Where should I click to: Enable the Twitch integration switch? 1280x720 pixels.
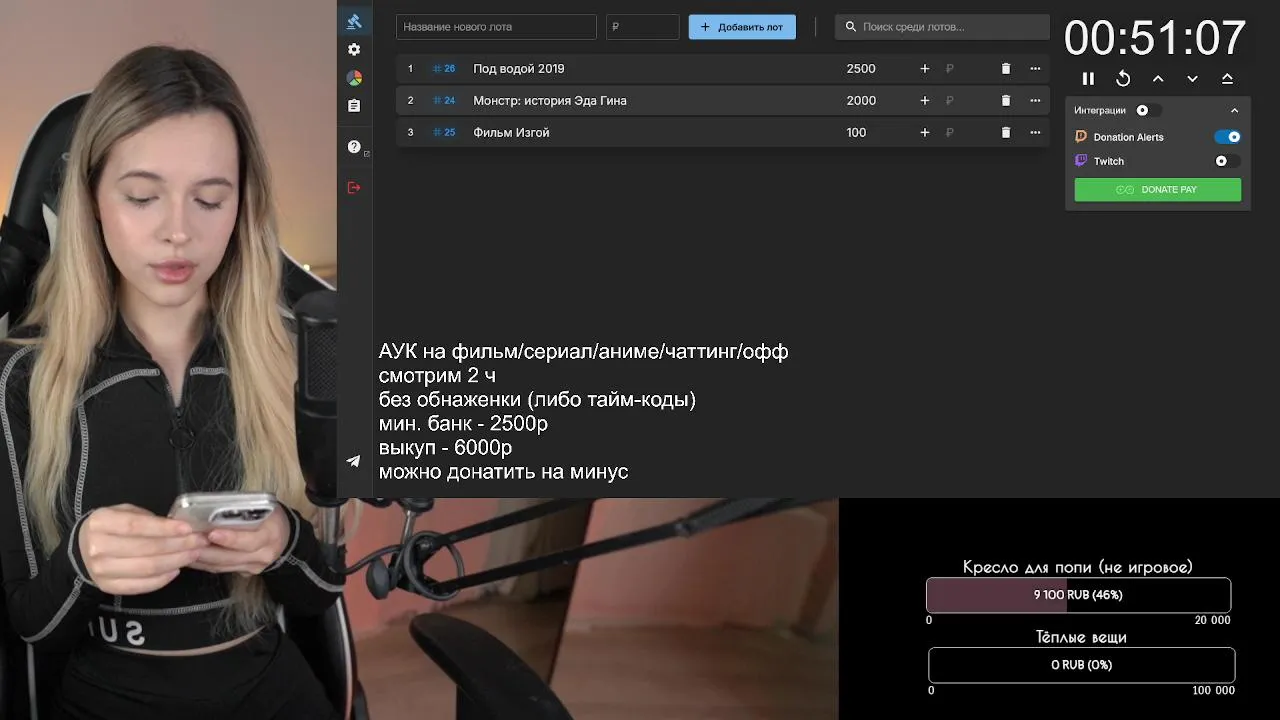tap(1227, 161)
